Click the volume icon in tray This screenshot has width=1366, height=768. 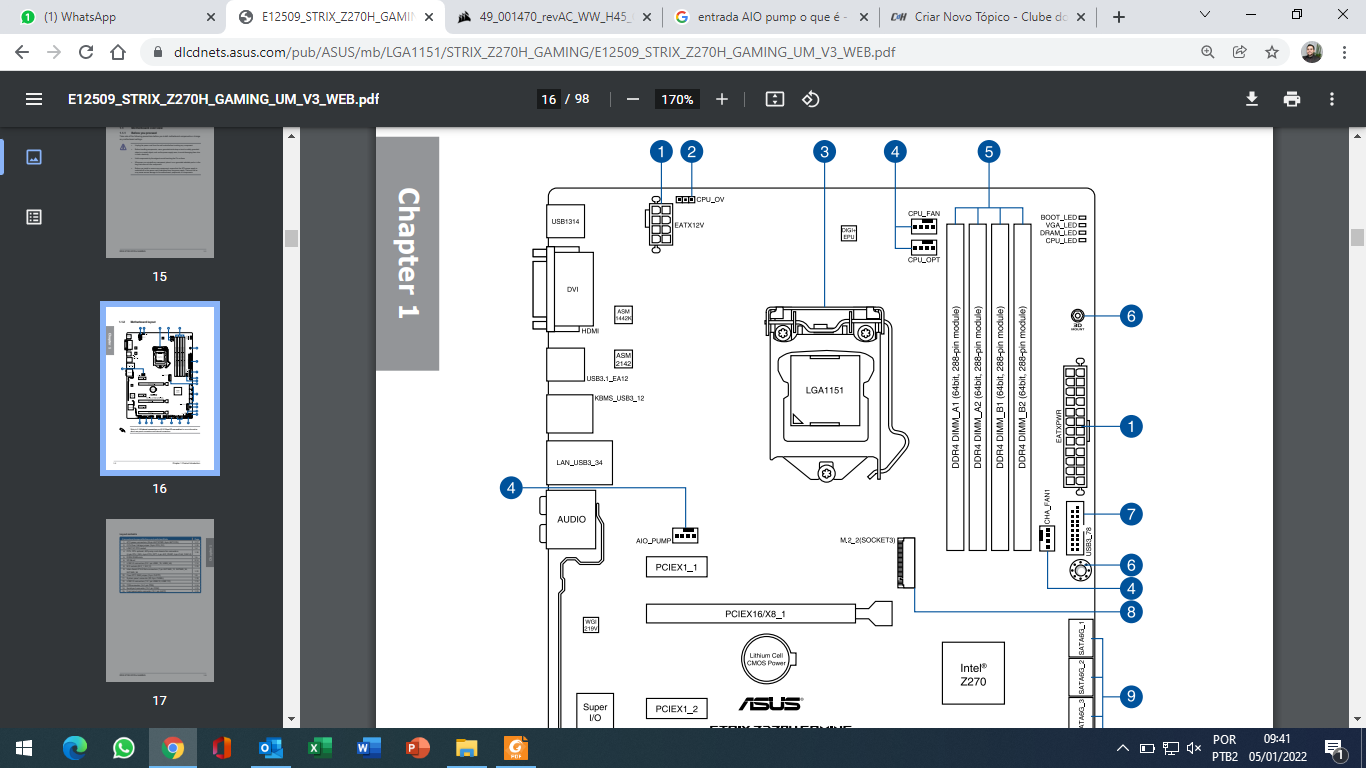[x=1193, y=748]
